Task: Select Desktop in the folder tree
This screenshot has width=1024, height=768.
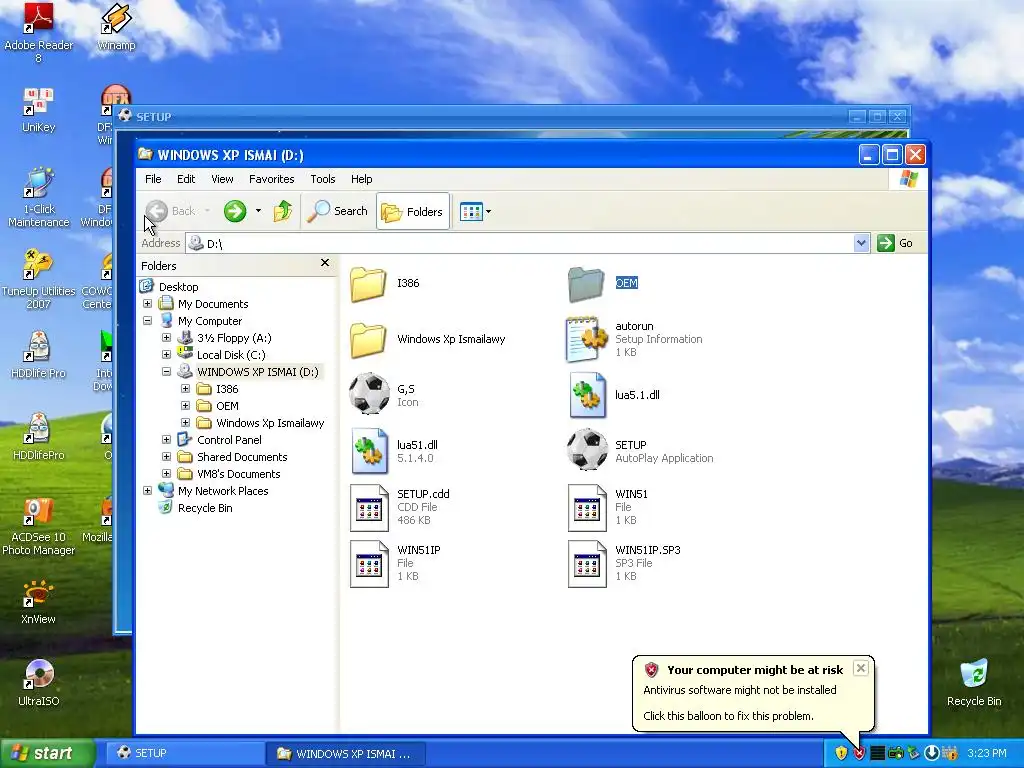Action: click(x=178, y=287)
